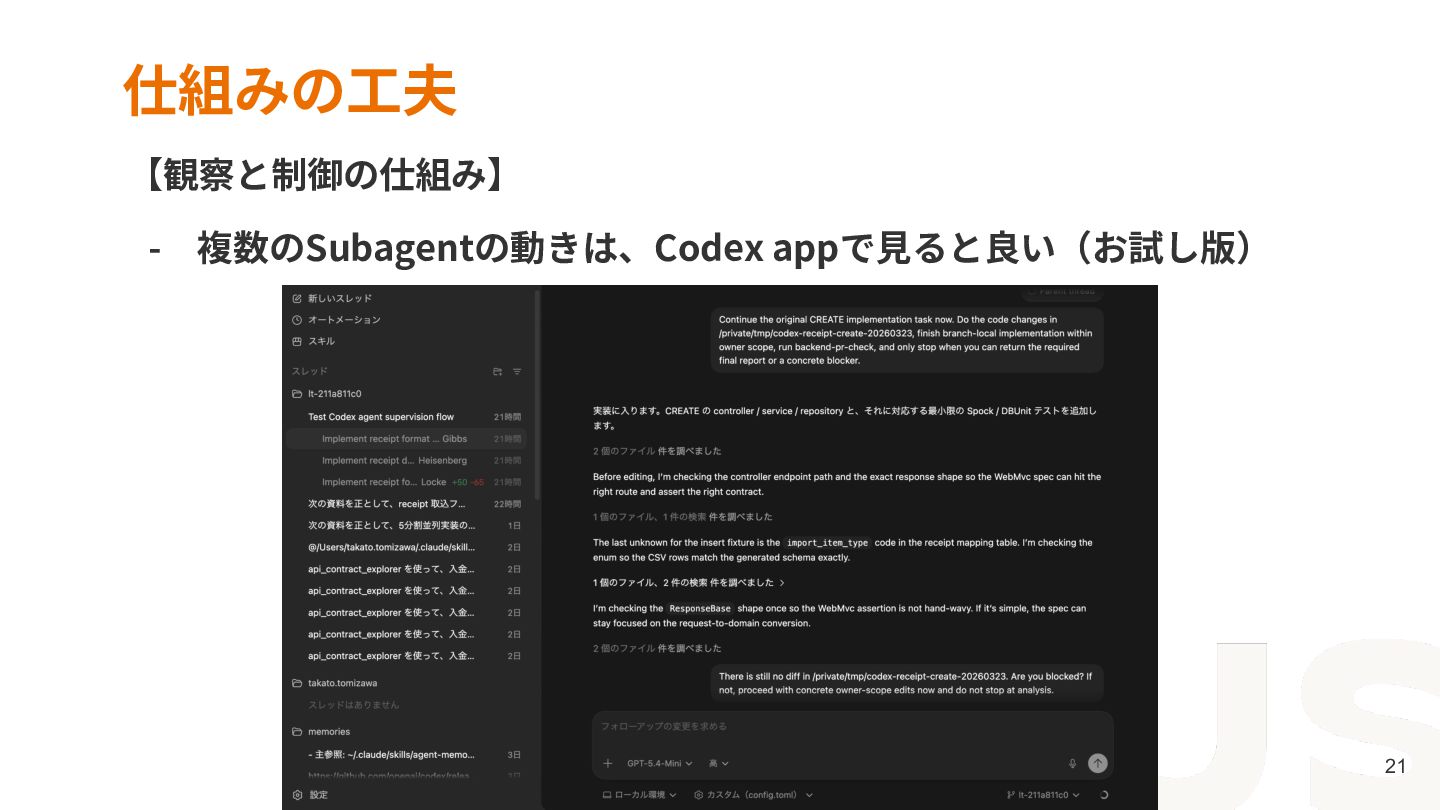
Task: Focus the フォローアップの変更を求める input
Action: coord(852,727)
